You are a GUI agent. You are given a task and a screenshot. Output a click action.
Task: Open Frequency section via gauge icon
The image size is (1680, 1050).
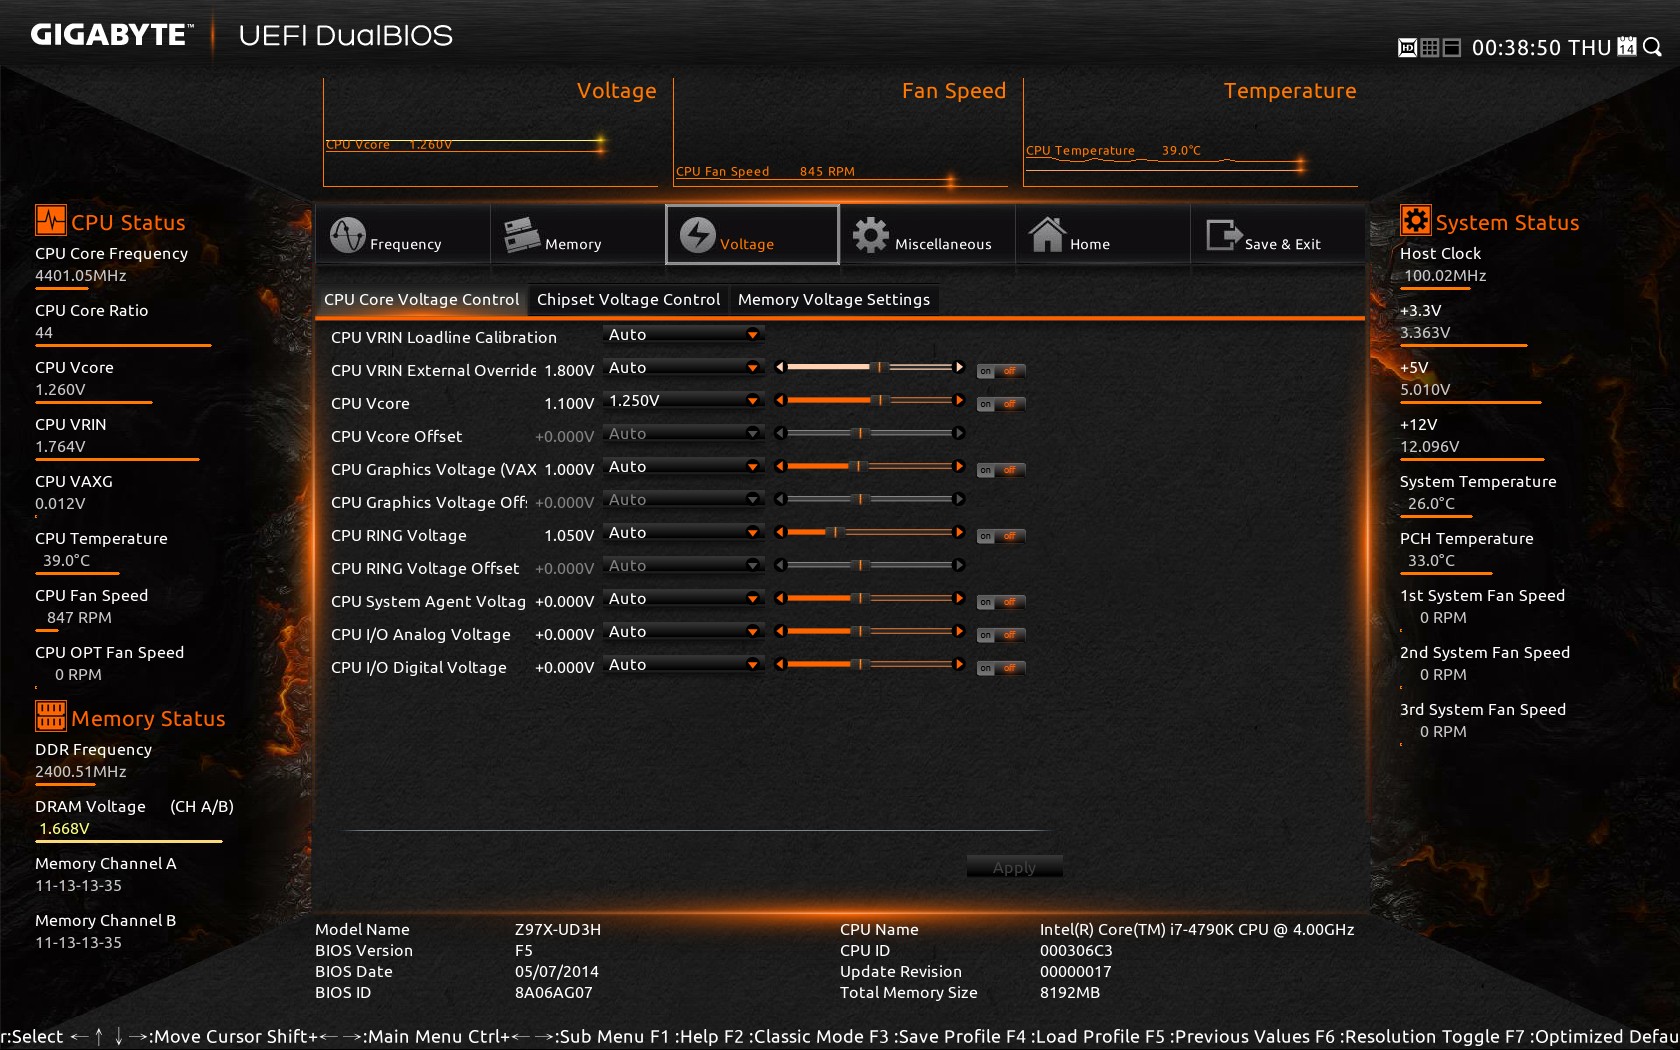coord(348,235)
